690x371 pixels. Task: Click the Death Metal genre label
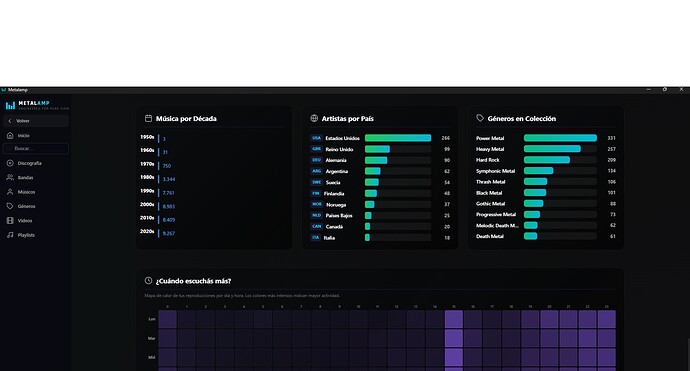490,237
